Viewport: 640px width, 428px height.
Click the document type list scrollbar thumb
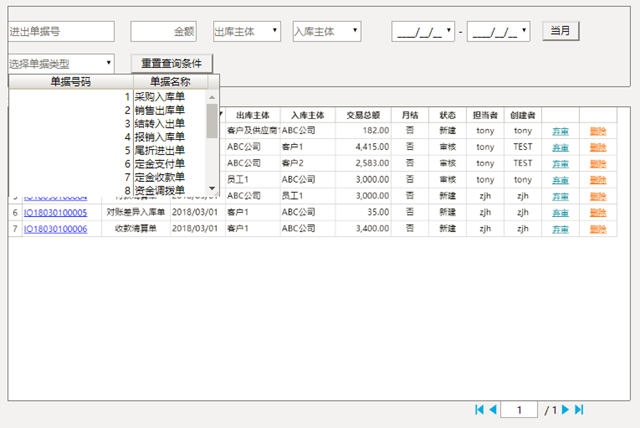point(212,121)
